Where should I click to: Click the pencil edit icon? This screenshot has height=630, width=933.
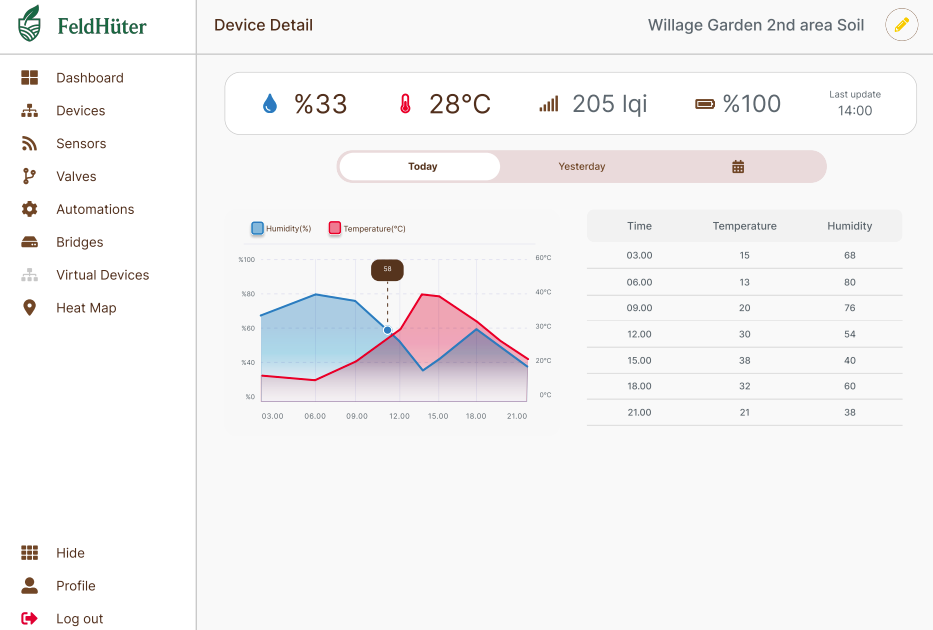click(x=901, y=25)
